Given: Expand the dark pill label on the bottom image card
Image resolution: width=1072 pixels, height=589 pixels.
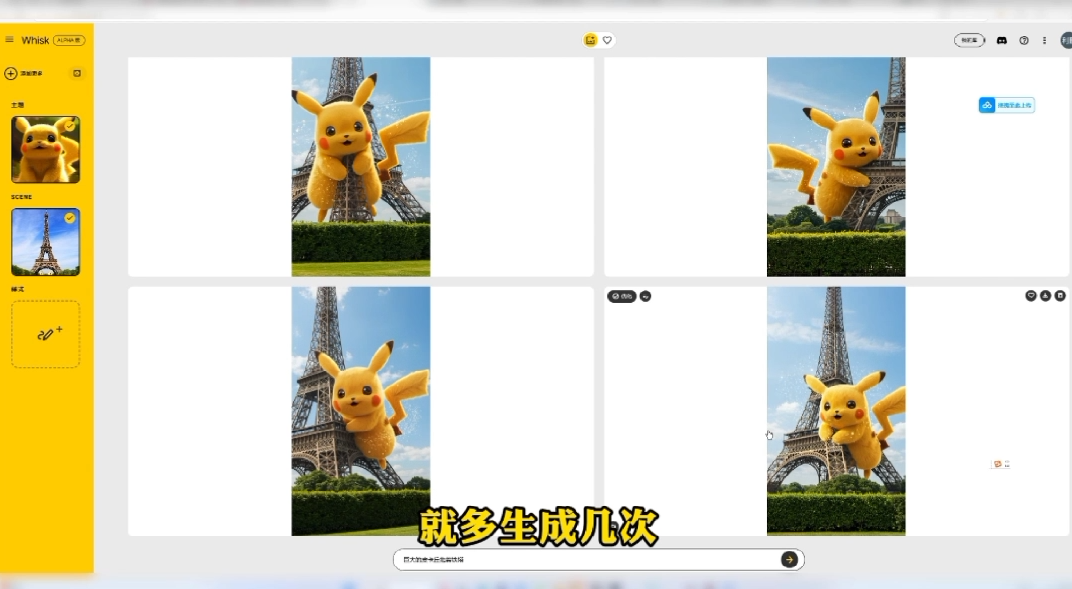Looking at the screenshot, I should point(622,296).
